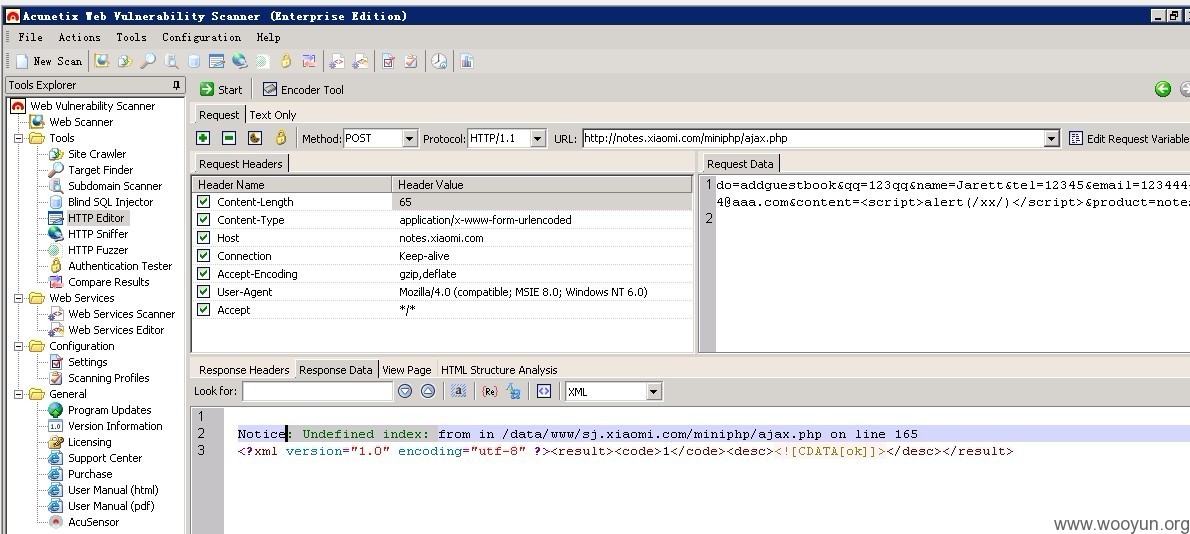Uncheck the Connection header checkbox
The width and height of the screenshot is (1190, 534).
[203, 256]
